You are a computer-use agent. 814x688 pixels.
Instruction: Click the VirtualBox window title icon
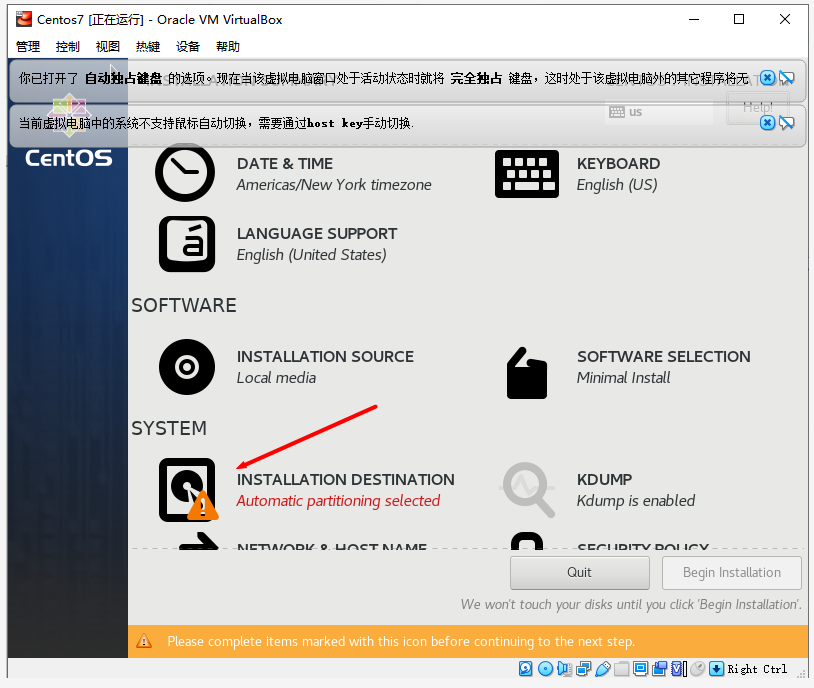[x=23, y=19]
